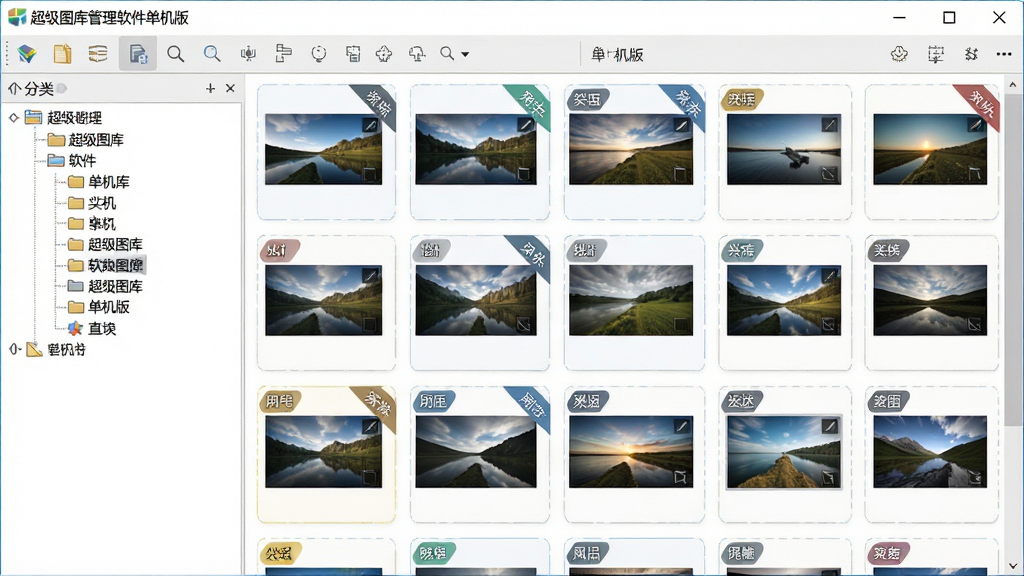Tick the selection box on the red-tagged card image
Image resolution: width=1024 pixels, height=576 pixels.
pos(370,325)
